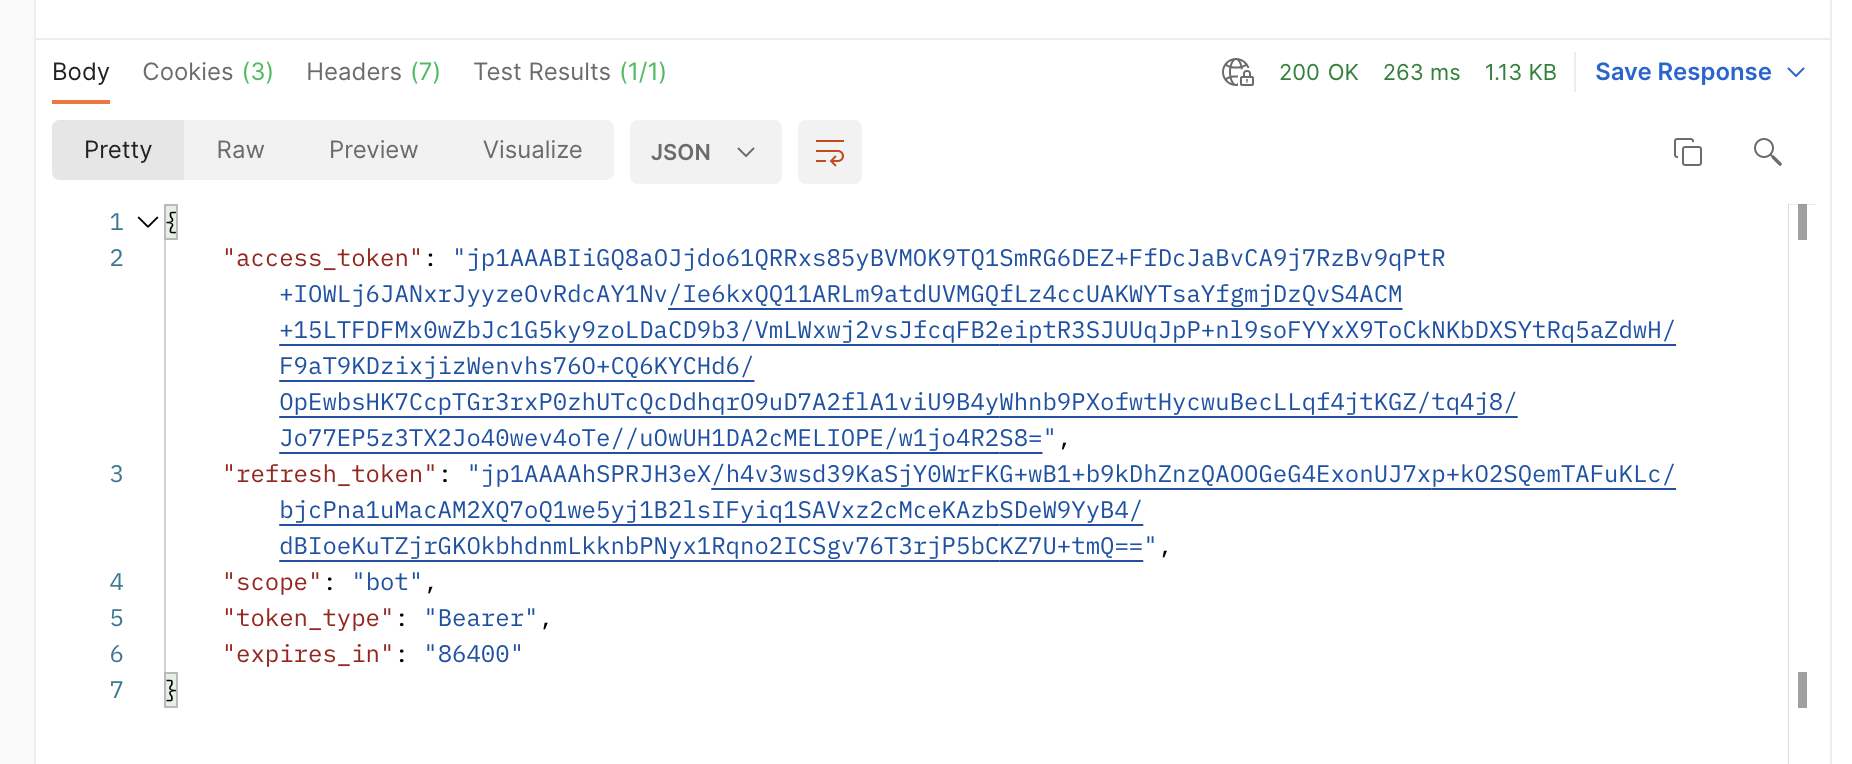Open the network information globe icon

[1239, 72]
